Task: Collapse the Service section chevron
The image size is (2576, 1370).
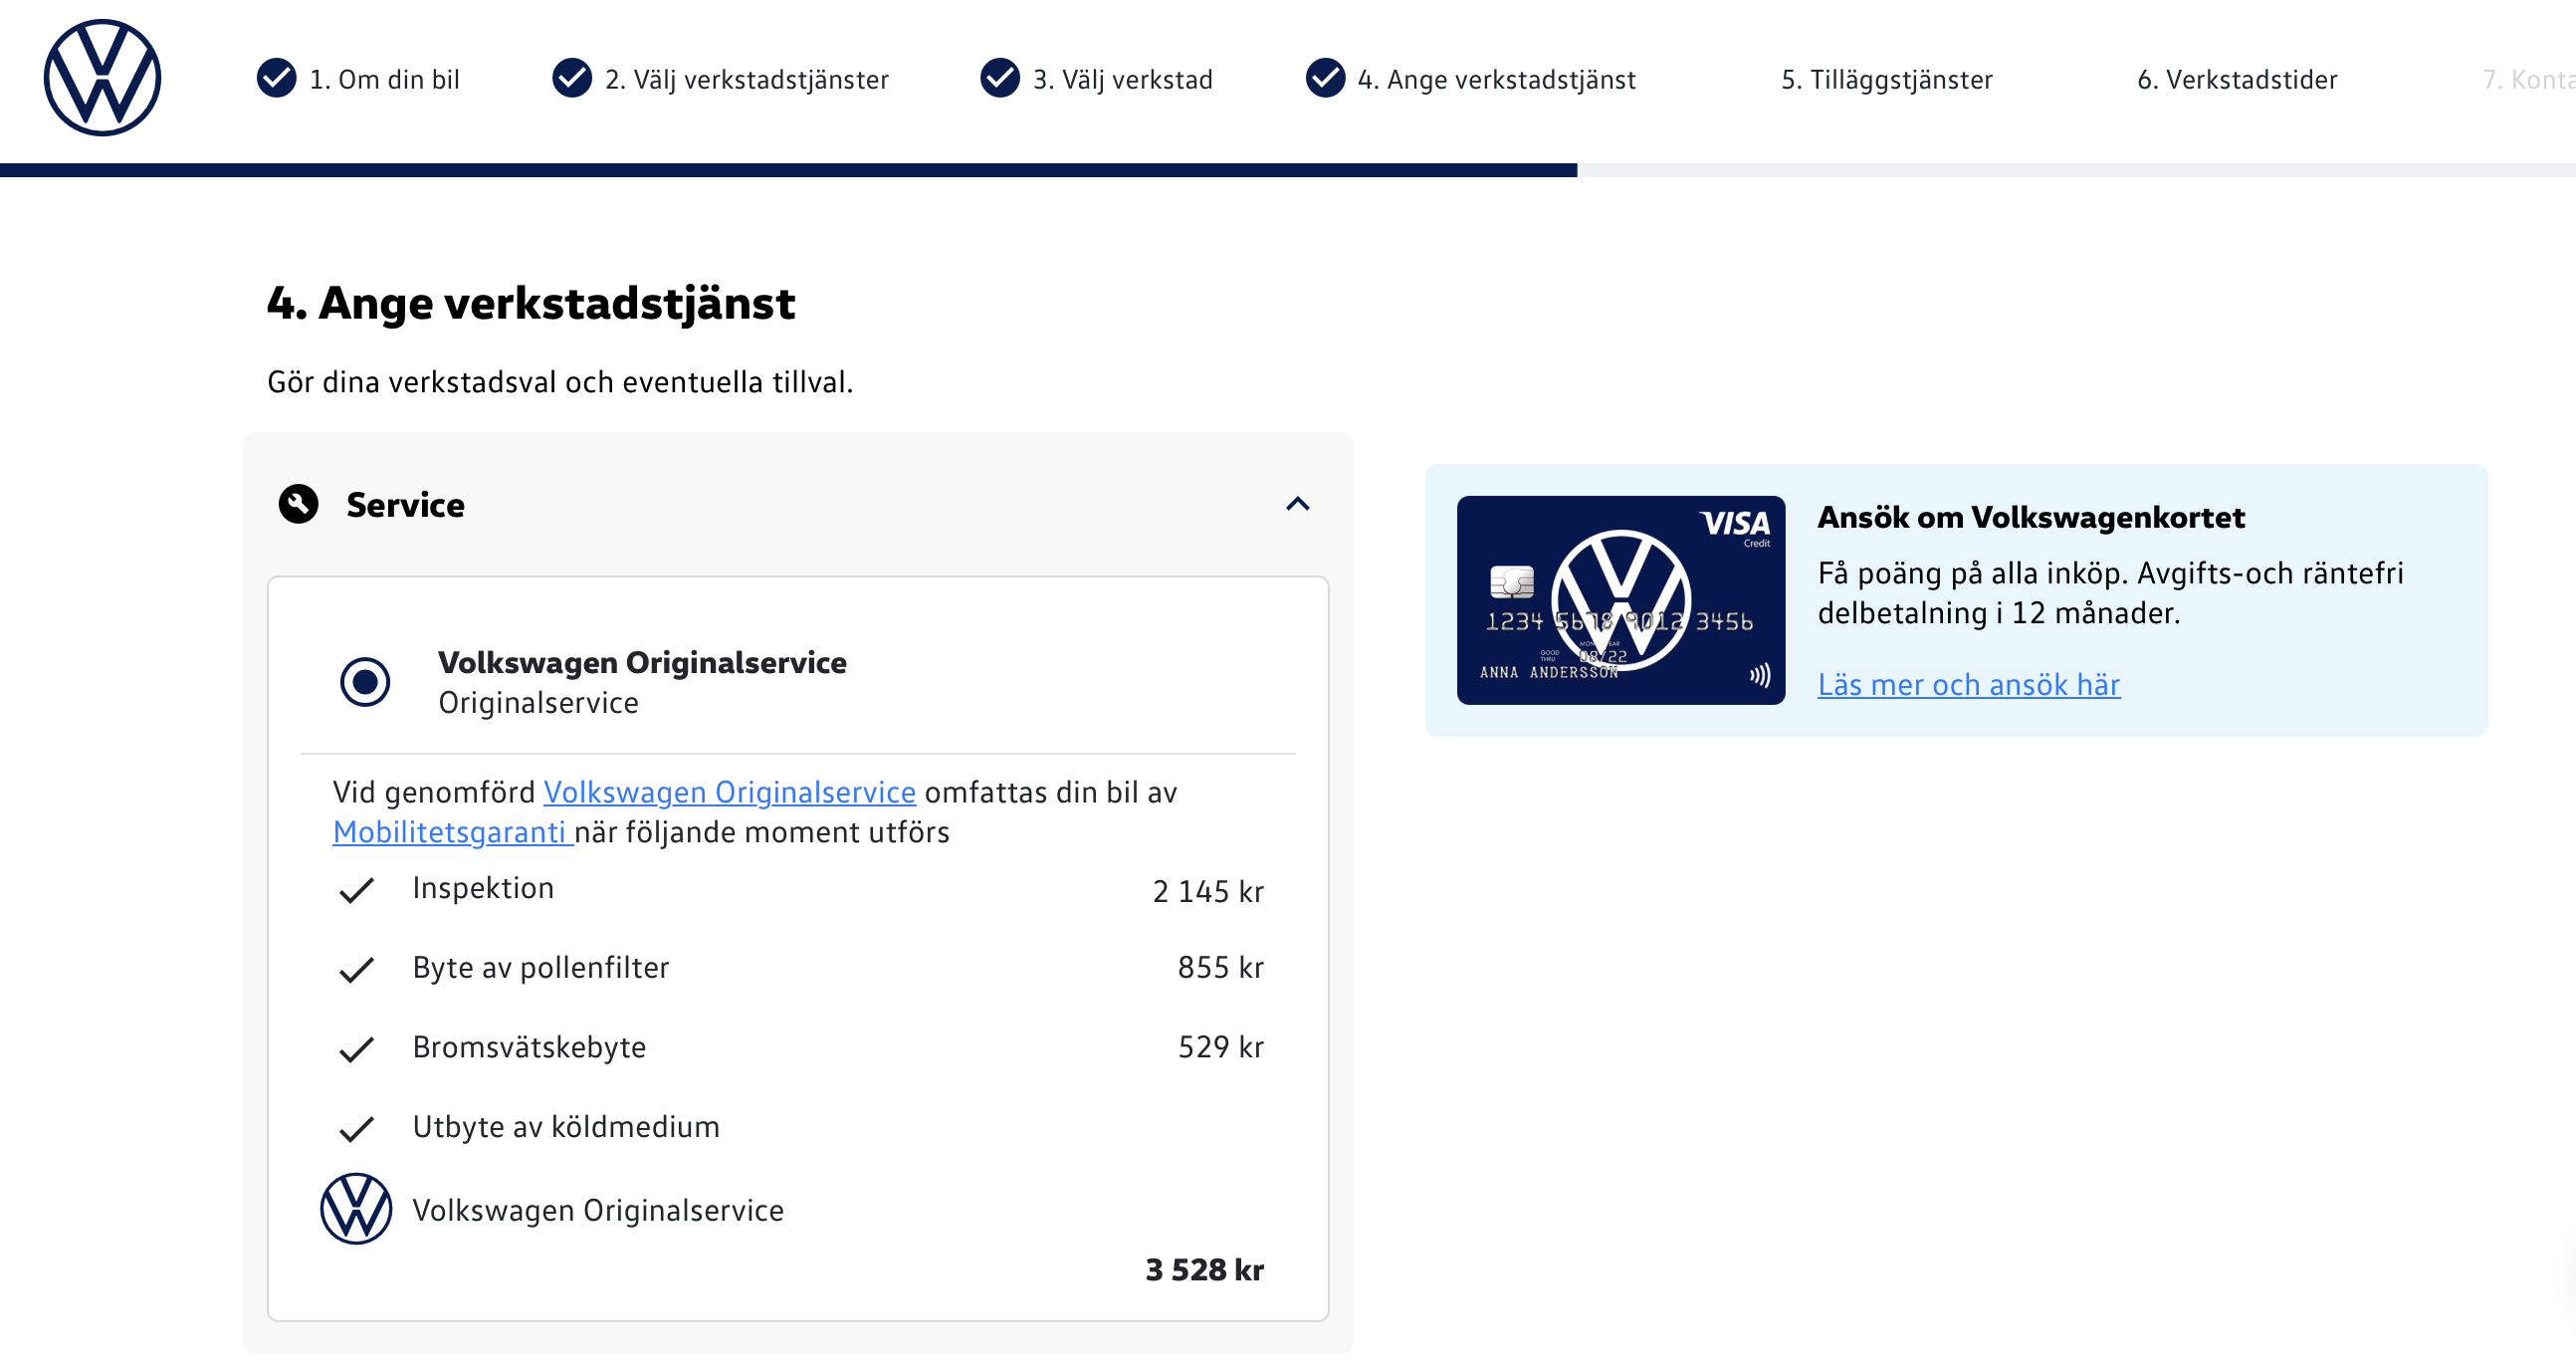Action: 1298,504
